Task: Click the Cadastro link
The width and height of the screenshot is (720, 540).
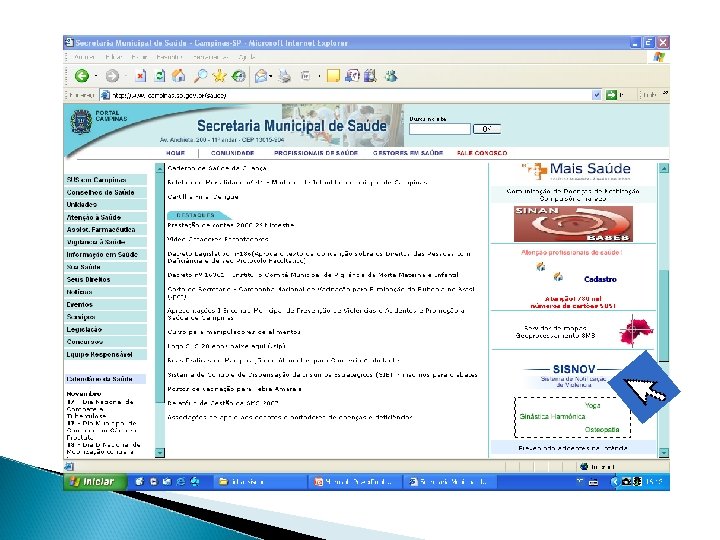Action: [x=600, y=279]
